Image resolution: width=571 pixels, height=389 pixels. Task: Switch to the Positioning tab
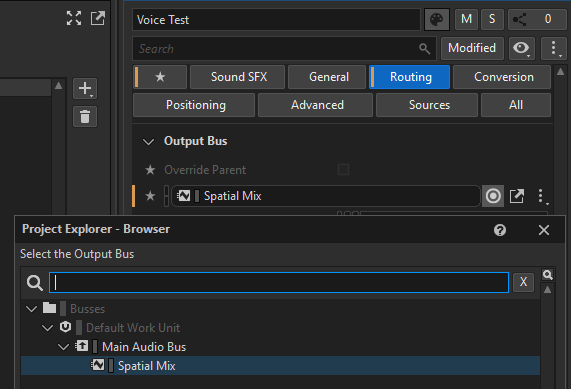[x=194, y=105]
